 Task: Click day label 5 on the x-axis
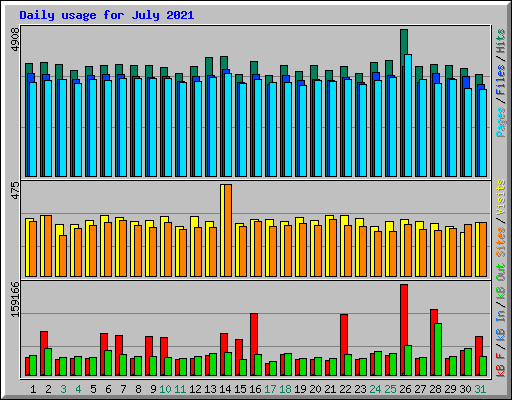93,389
